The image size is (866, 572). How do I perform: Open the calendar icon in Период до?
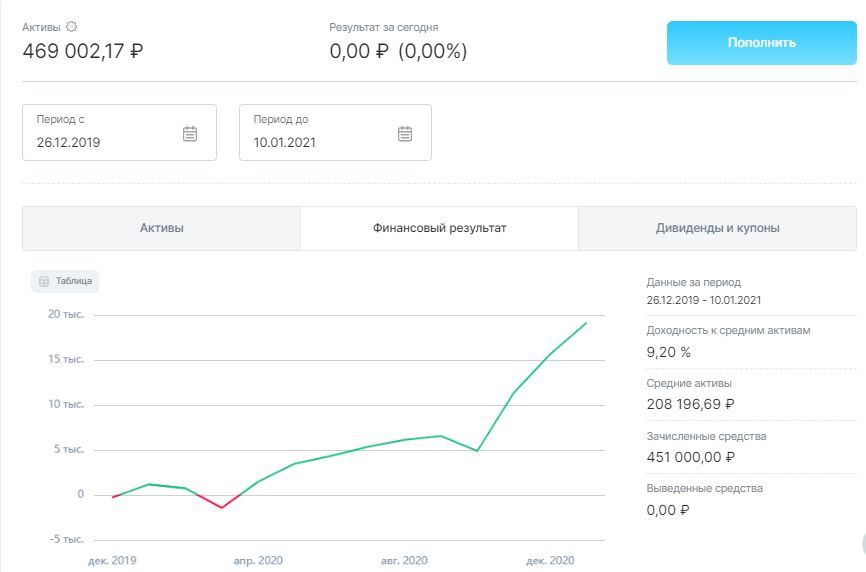(x=405, y=134)
